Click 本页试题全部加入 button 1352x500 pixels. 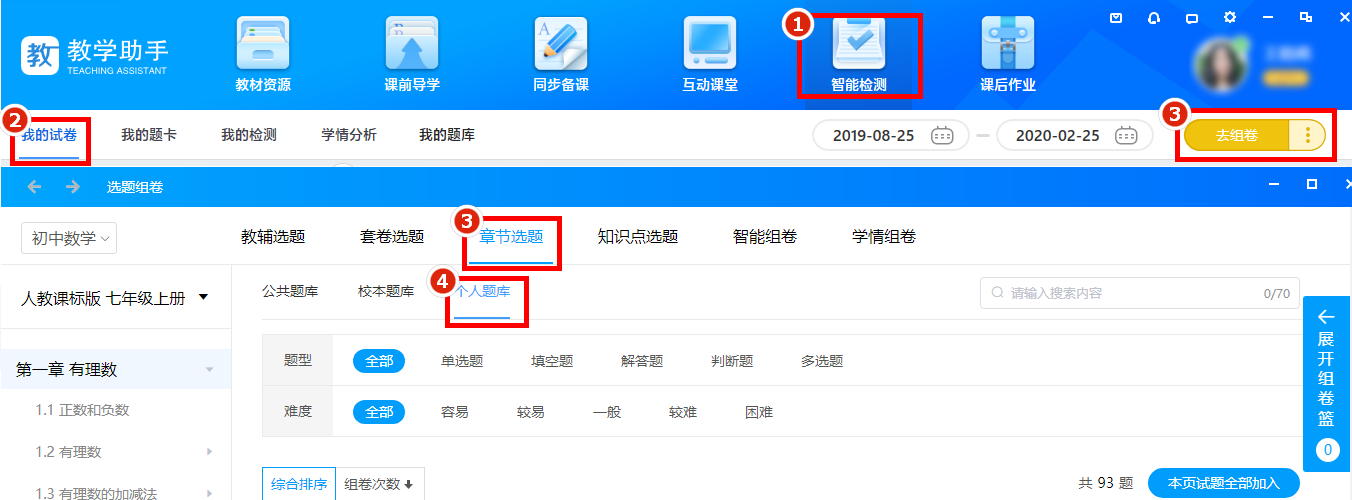(x=1223, y=483)
